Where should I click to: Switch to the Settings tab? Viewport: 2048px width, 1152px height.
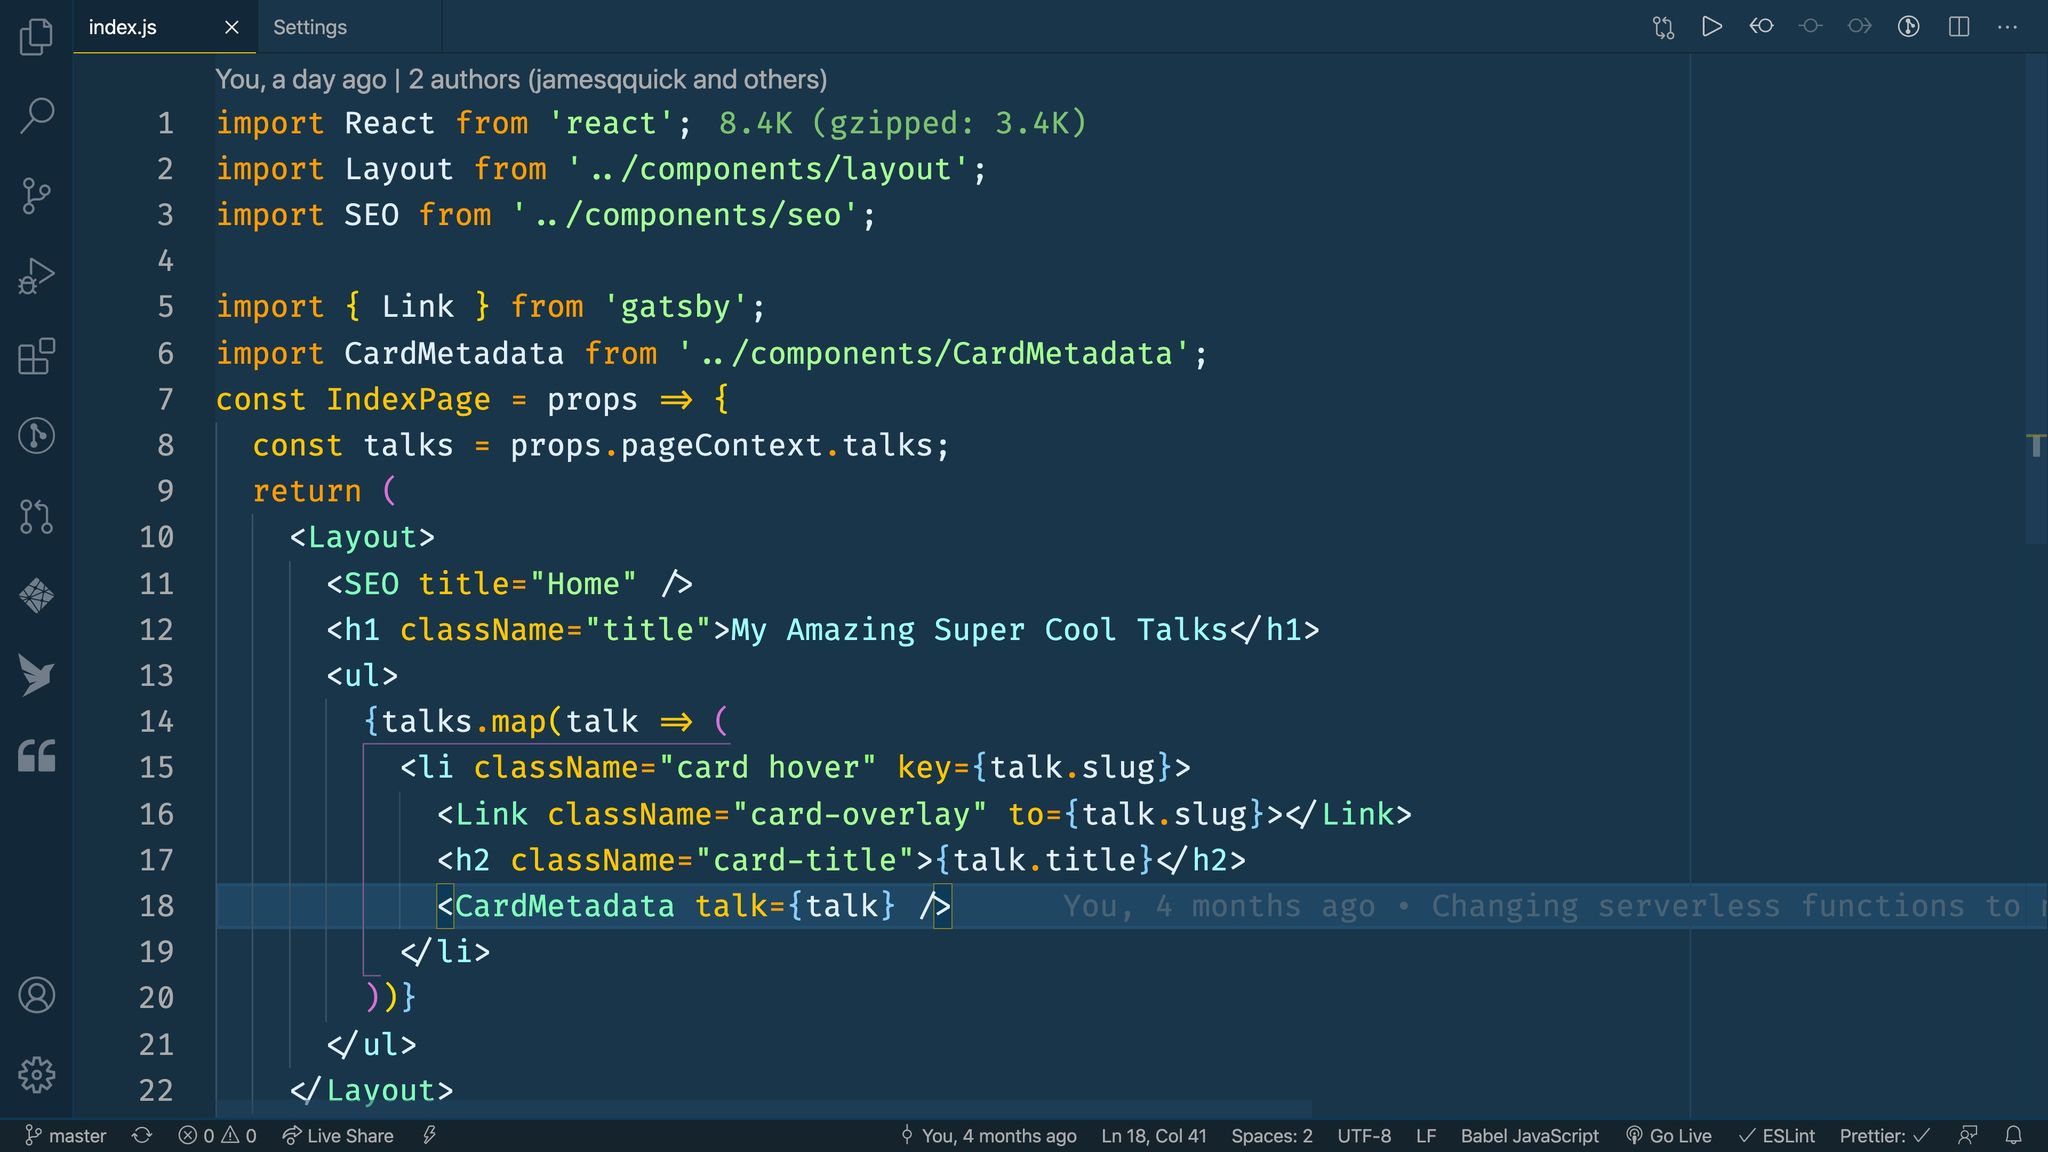click(x=310, y=27)
